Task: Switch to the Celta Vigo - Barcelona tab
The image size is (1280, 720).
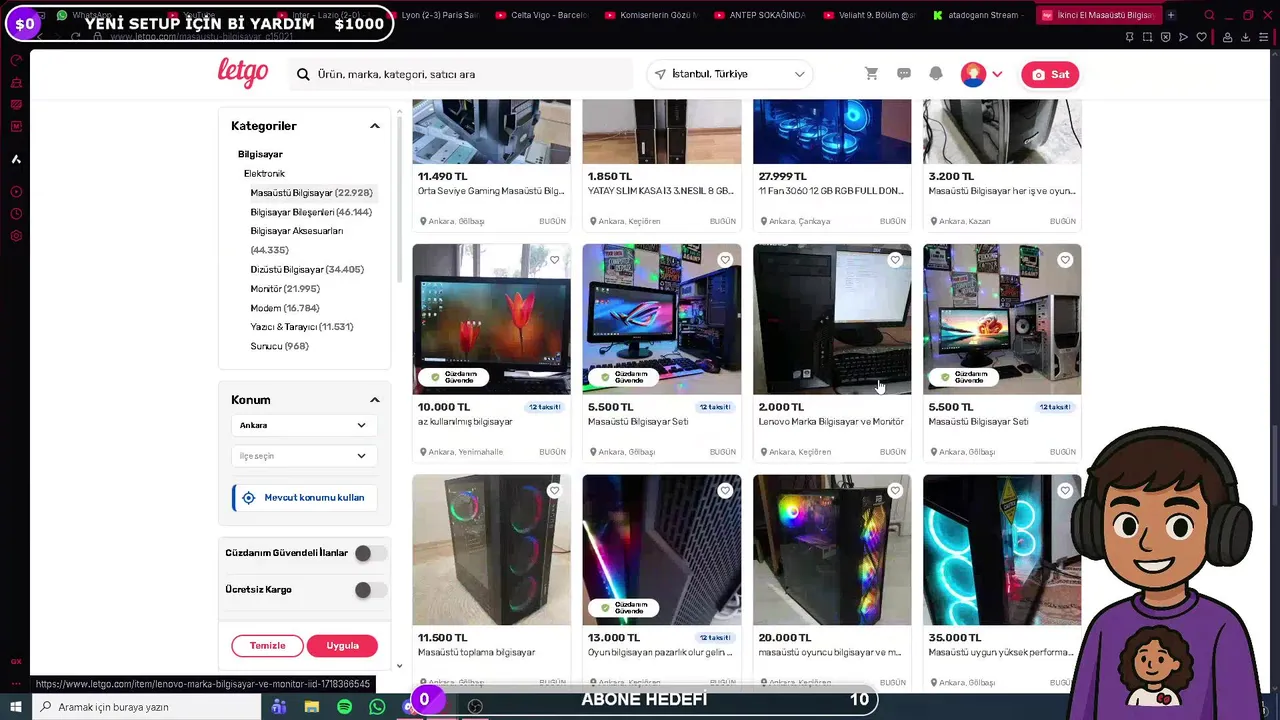Action: coord(541,15)
